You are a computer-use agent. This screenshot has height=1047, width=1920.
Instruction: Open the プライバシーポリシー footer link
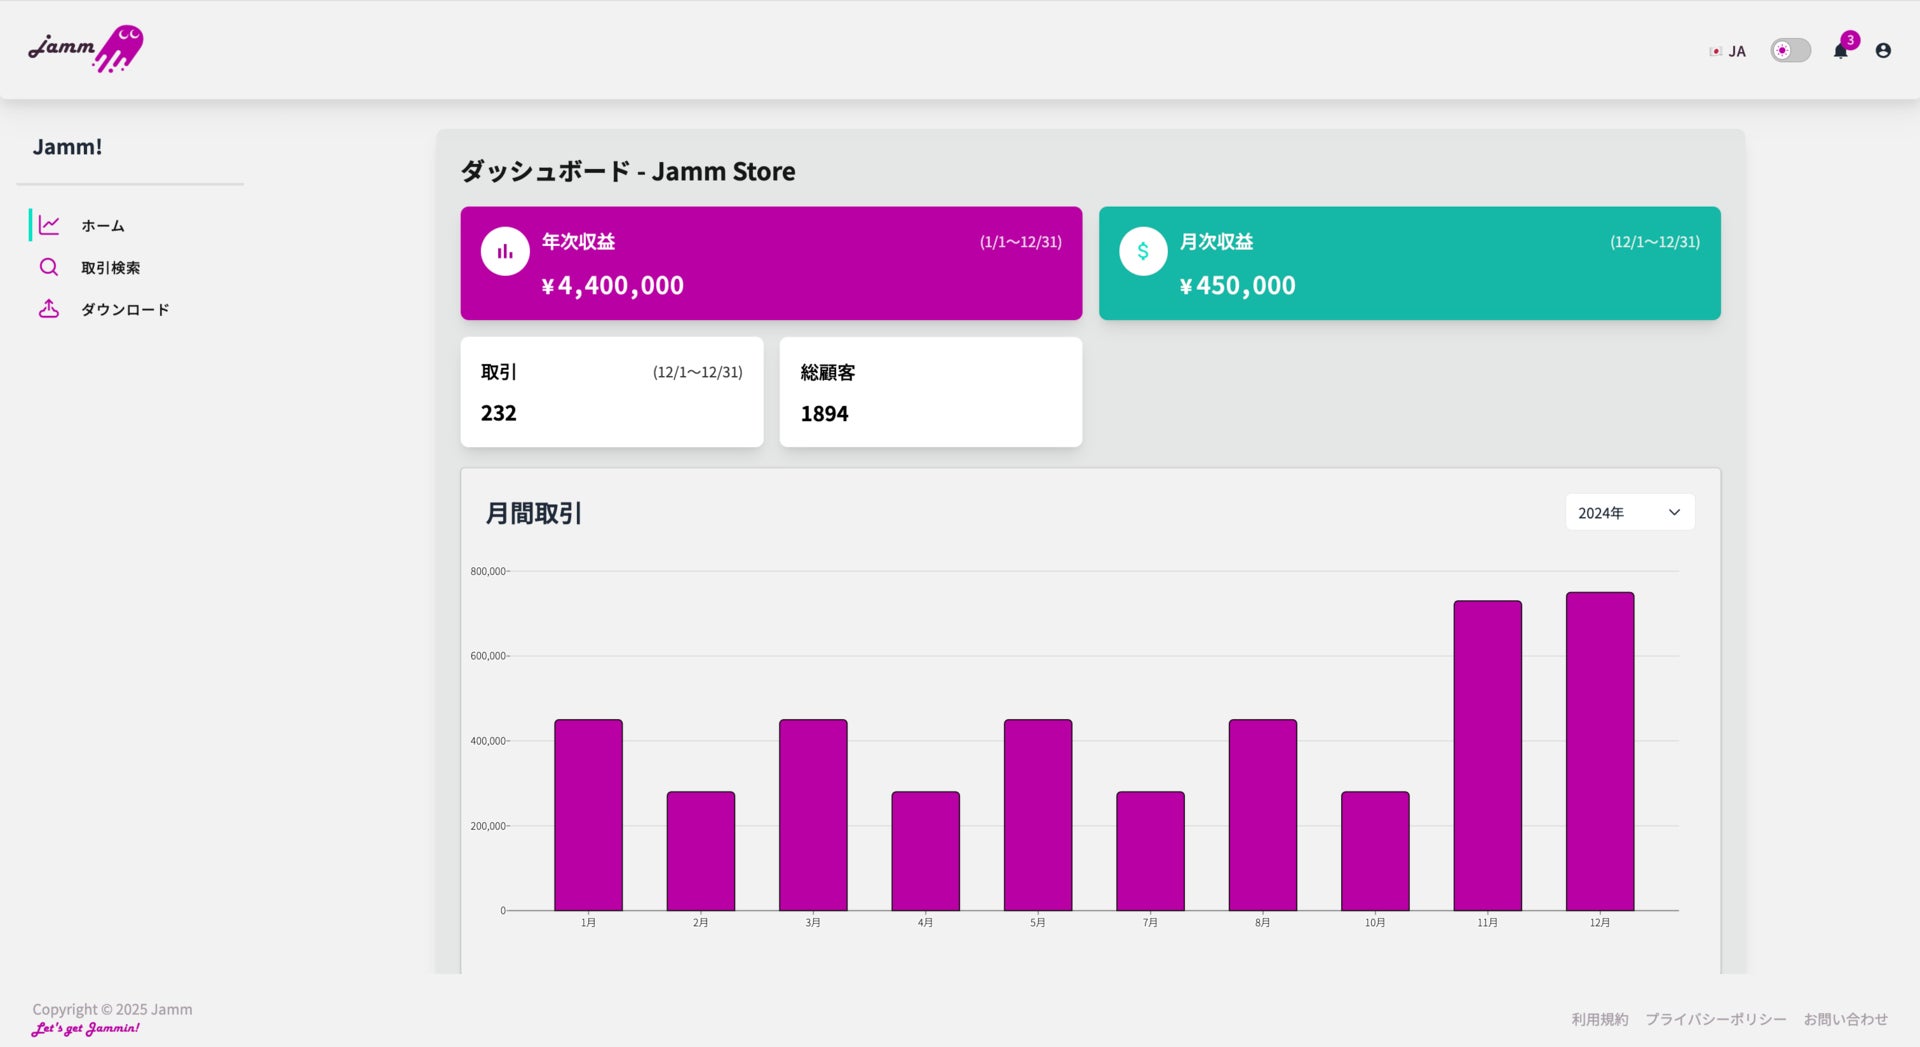pos(1716,1019)
